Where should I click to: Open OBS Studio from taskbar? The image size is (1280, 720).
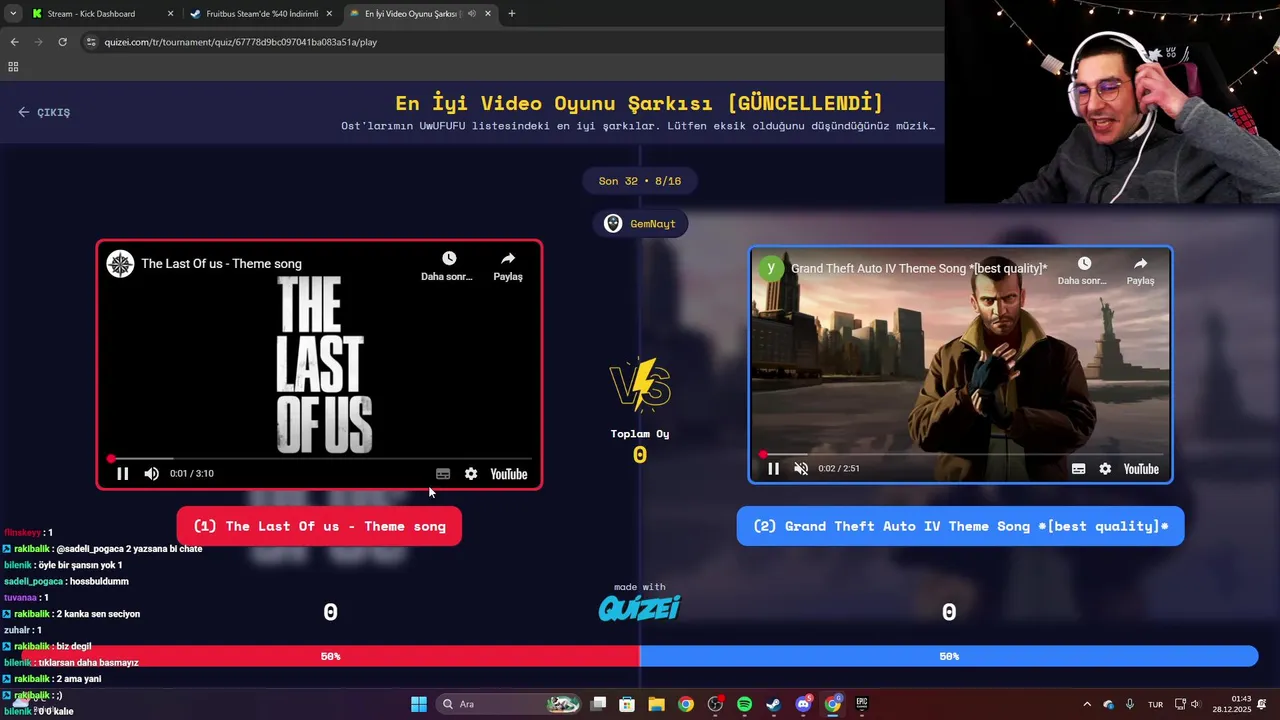(x=715, y=704)
